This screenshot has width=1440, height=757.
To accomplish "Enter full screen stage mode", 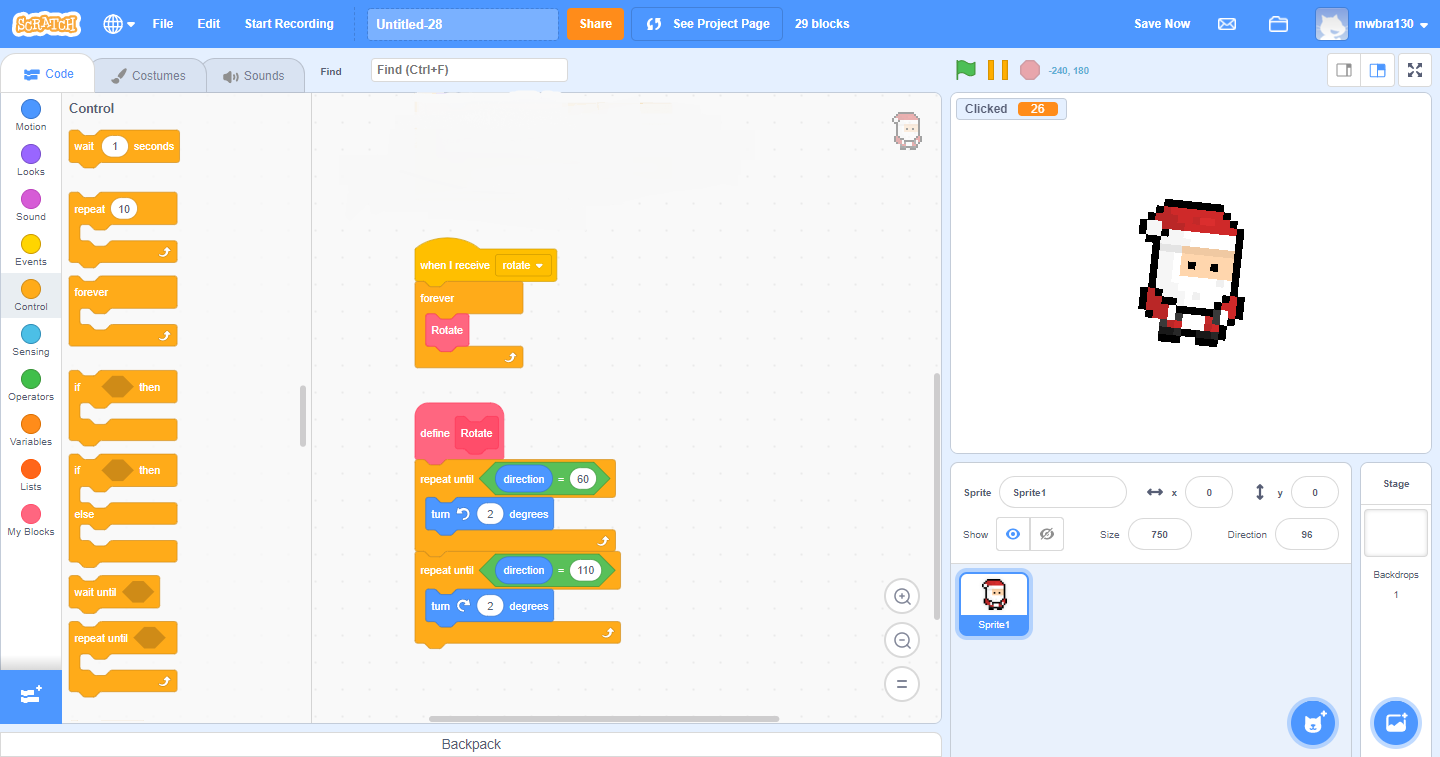I will pos(1415,70).
